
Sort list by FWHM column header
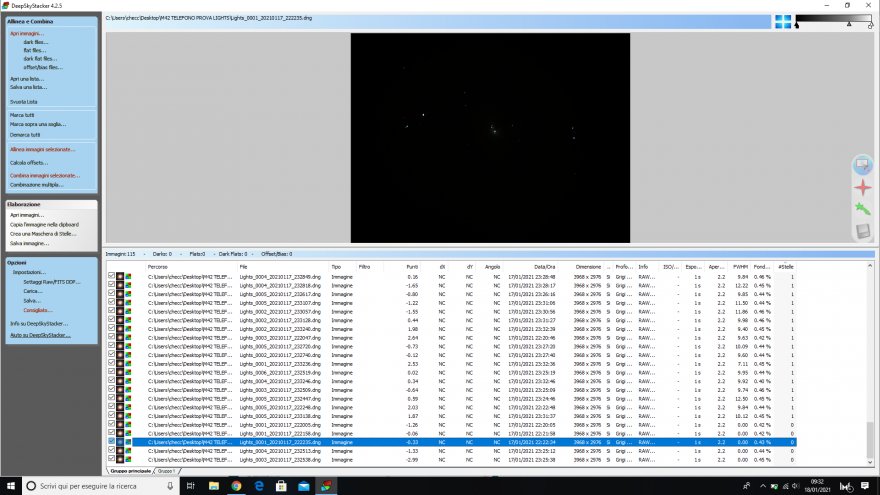[x=742, y=267]
